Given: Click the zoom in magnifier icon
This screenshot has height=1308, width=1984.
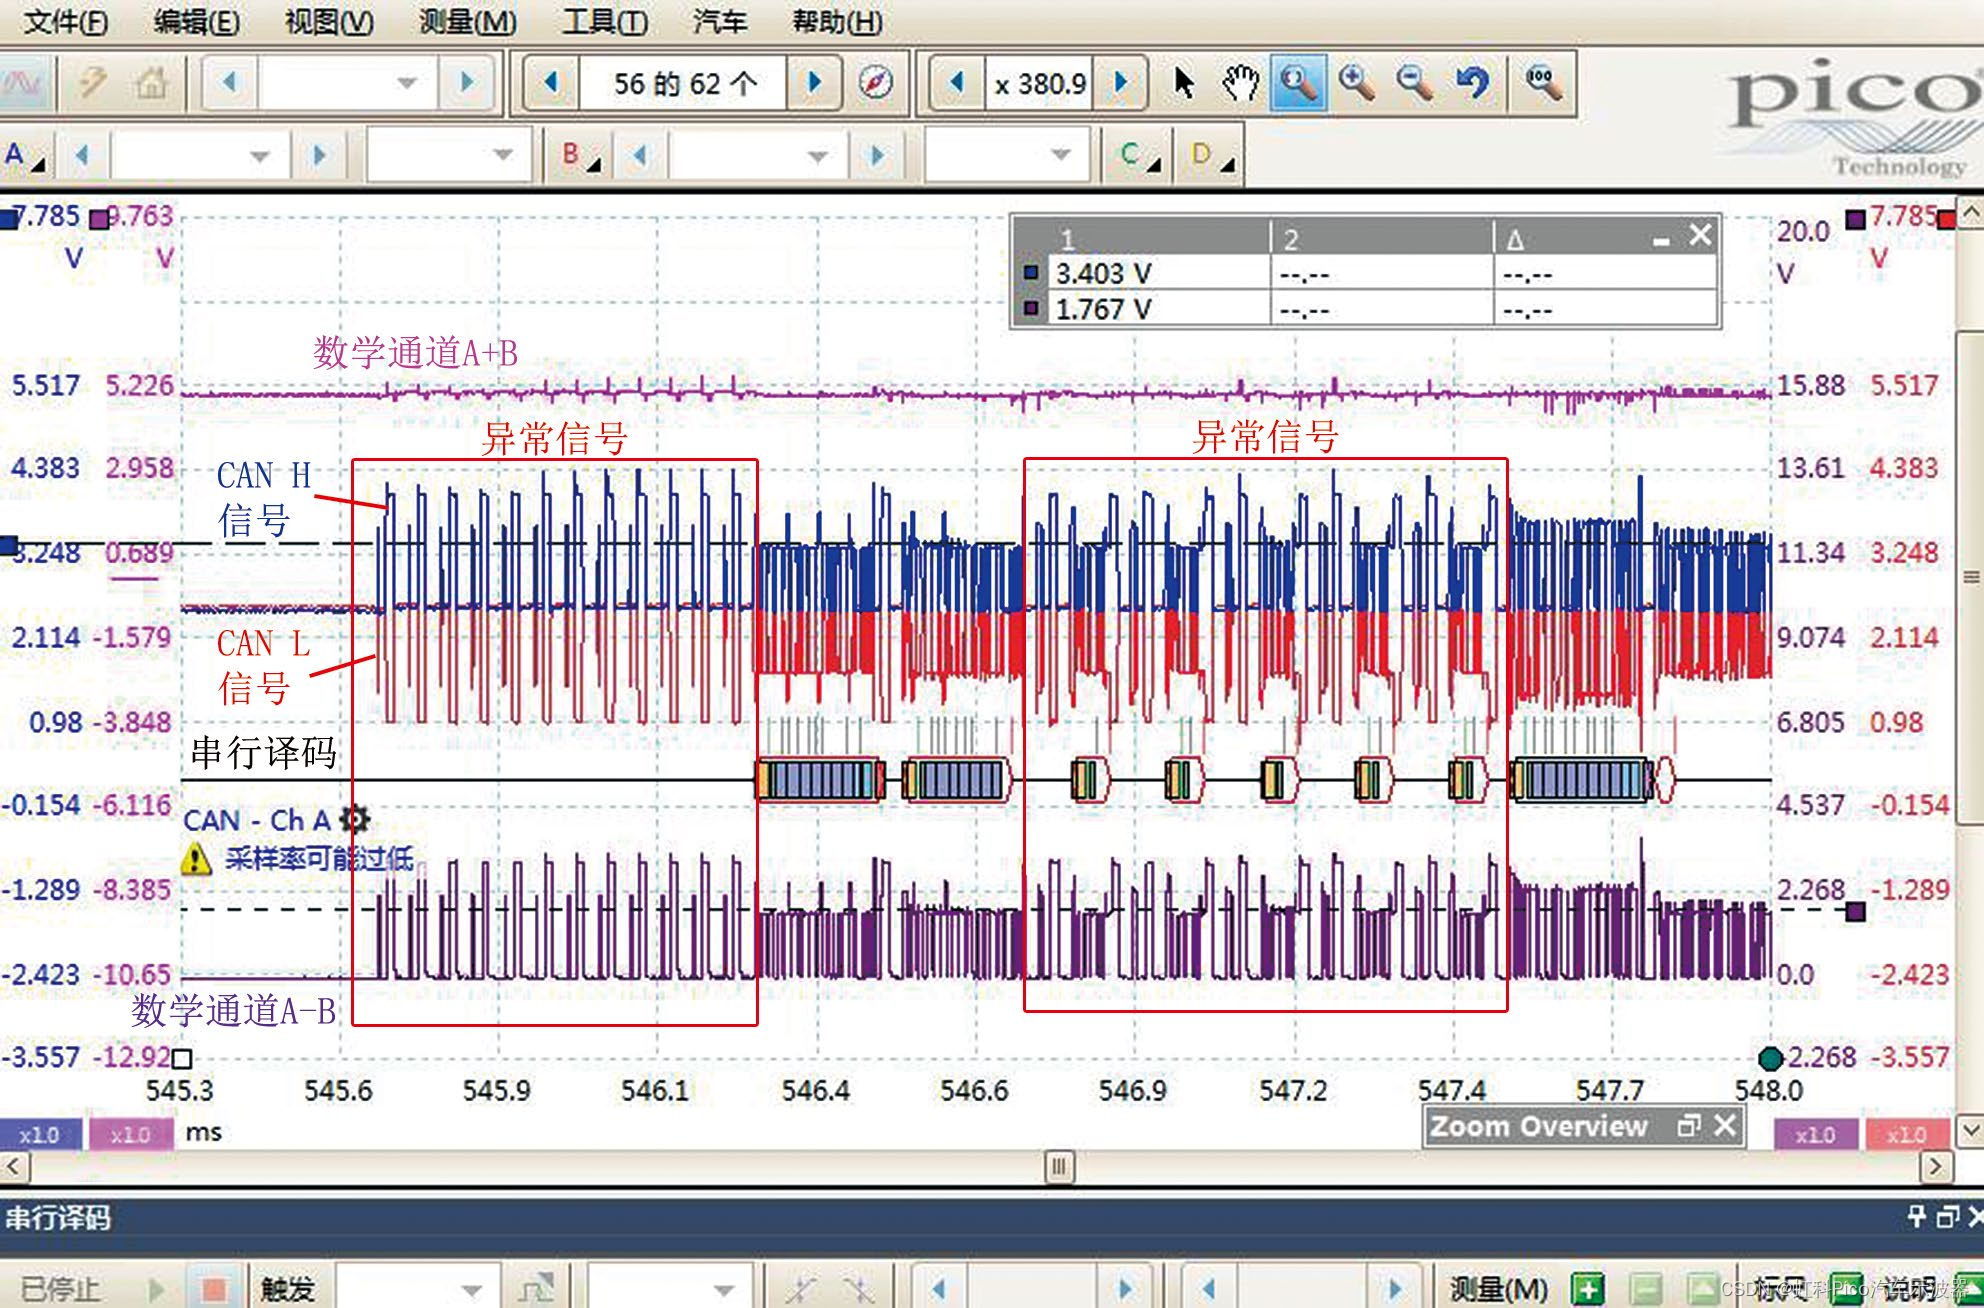Looking at the screenshot, I should [x=1355, y=83].
